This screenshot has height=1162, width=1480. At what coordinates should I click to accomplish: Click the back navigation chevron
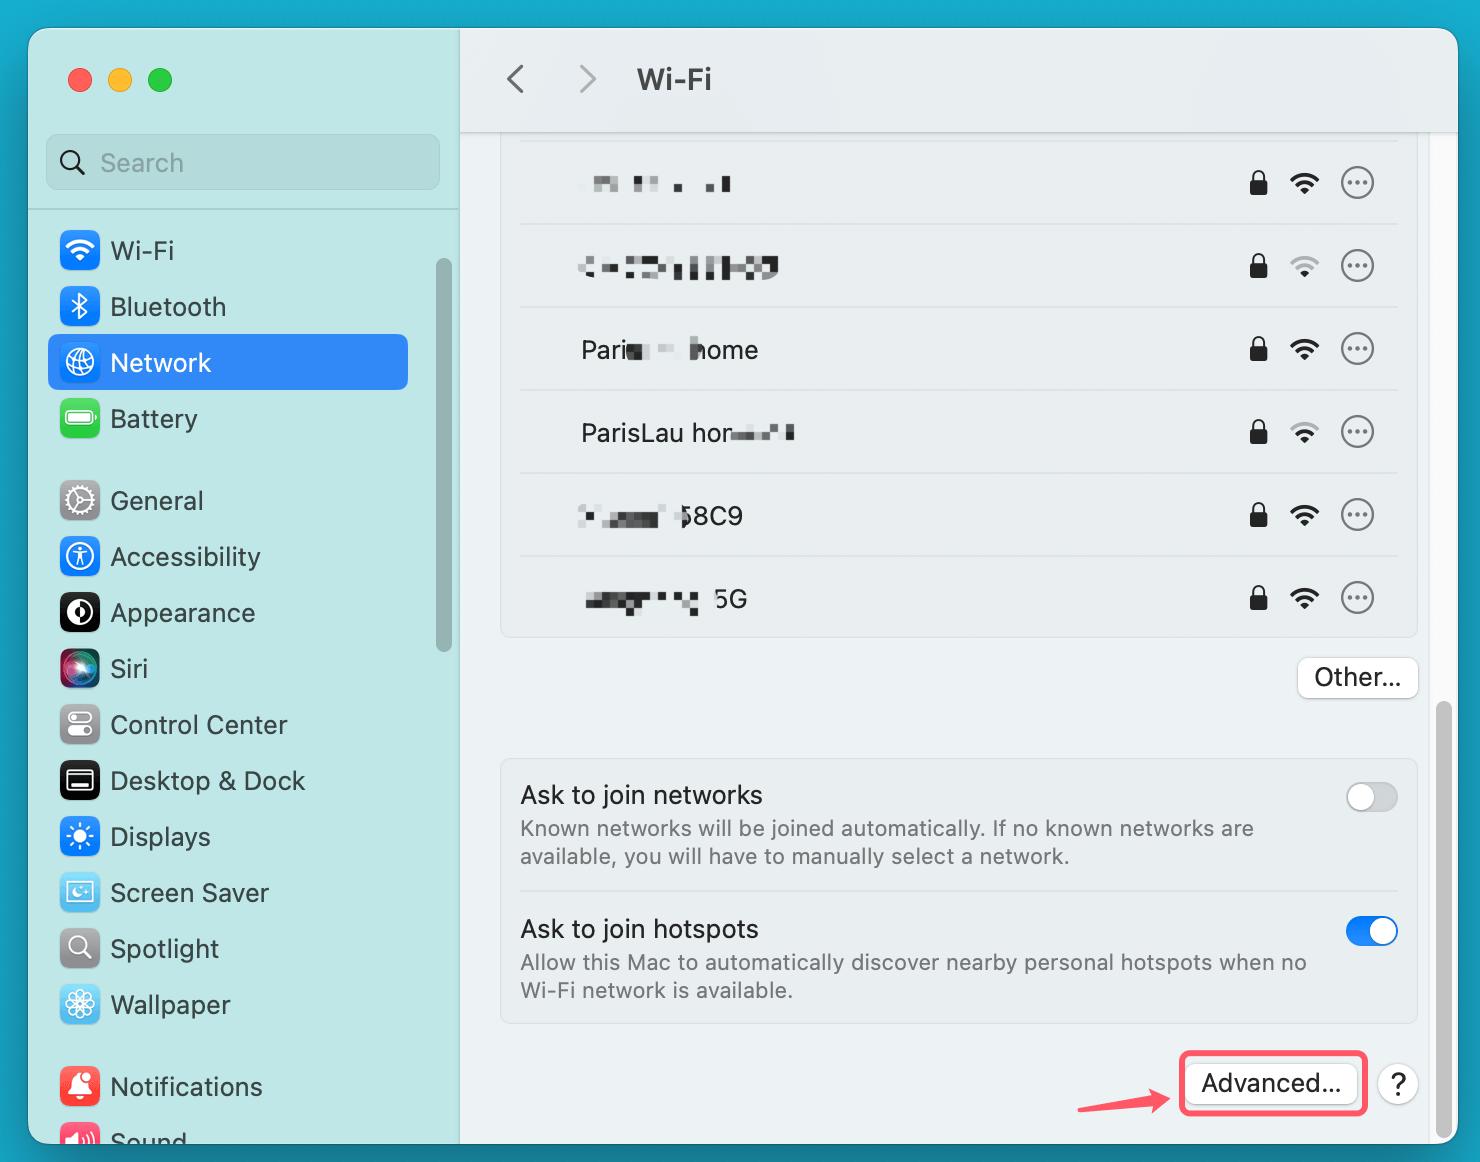(x=515, y=79)
